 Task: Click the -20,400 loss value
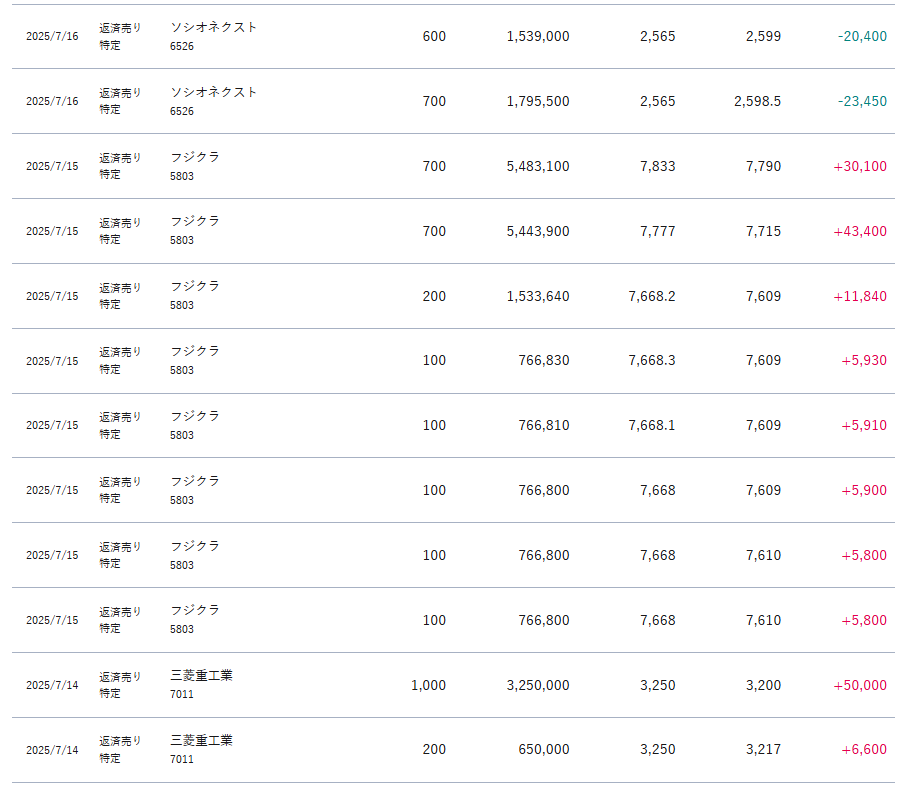862,36
